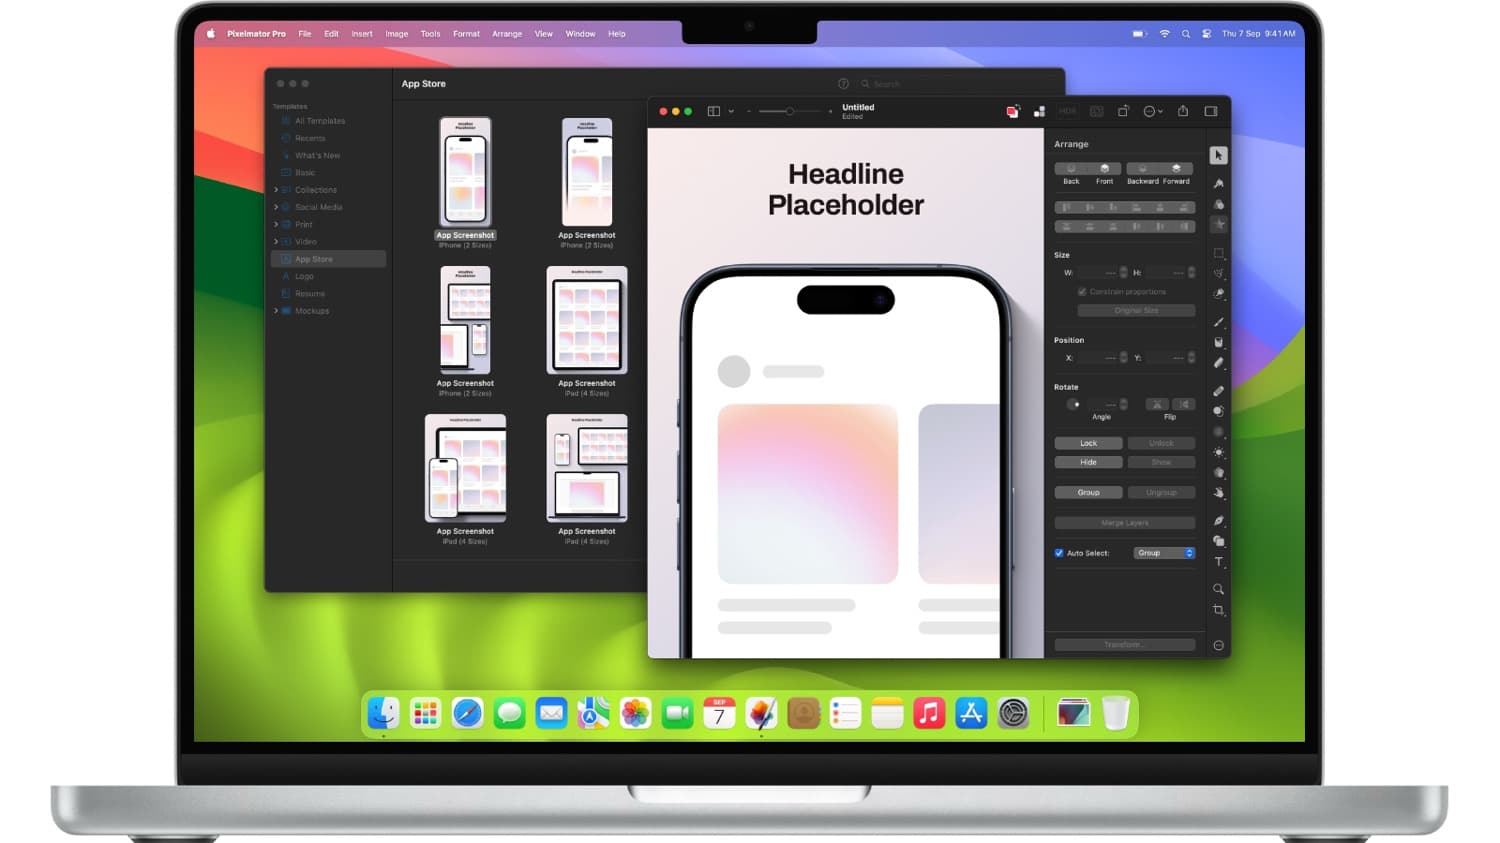Toggle the right sidebar panel icon
This screenshot has height=843, width=1500.
point(1211,111)
